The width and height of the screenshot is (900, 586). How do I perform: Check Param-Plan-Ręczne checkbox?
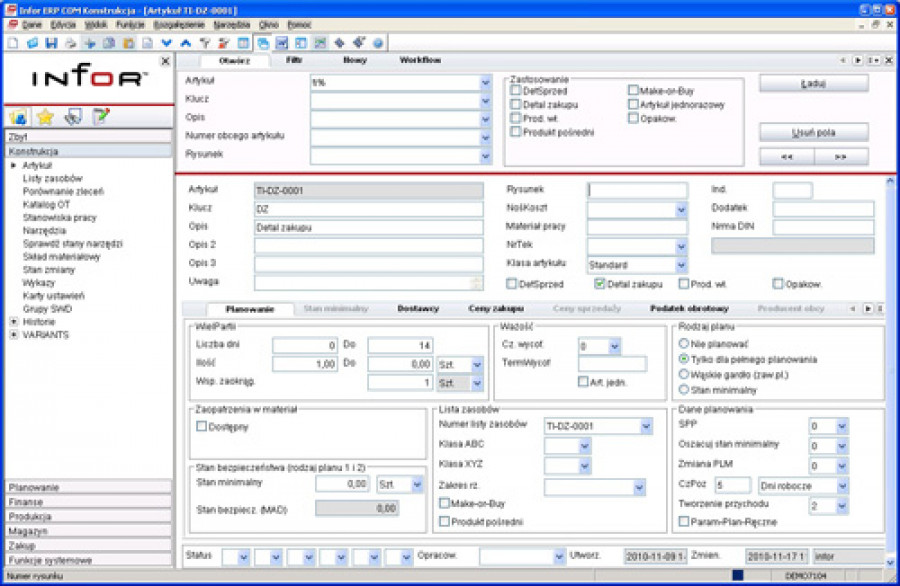click(684, 521)
